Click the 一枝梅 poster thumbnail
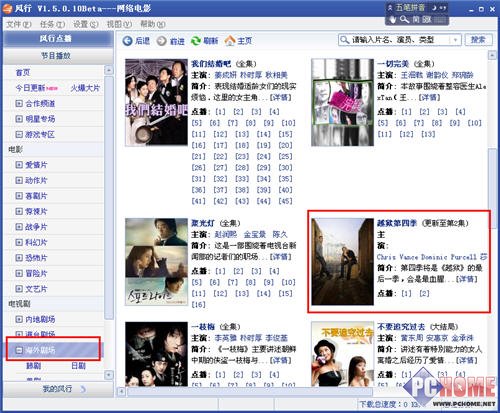 pos(156,354)
